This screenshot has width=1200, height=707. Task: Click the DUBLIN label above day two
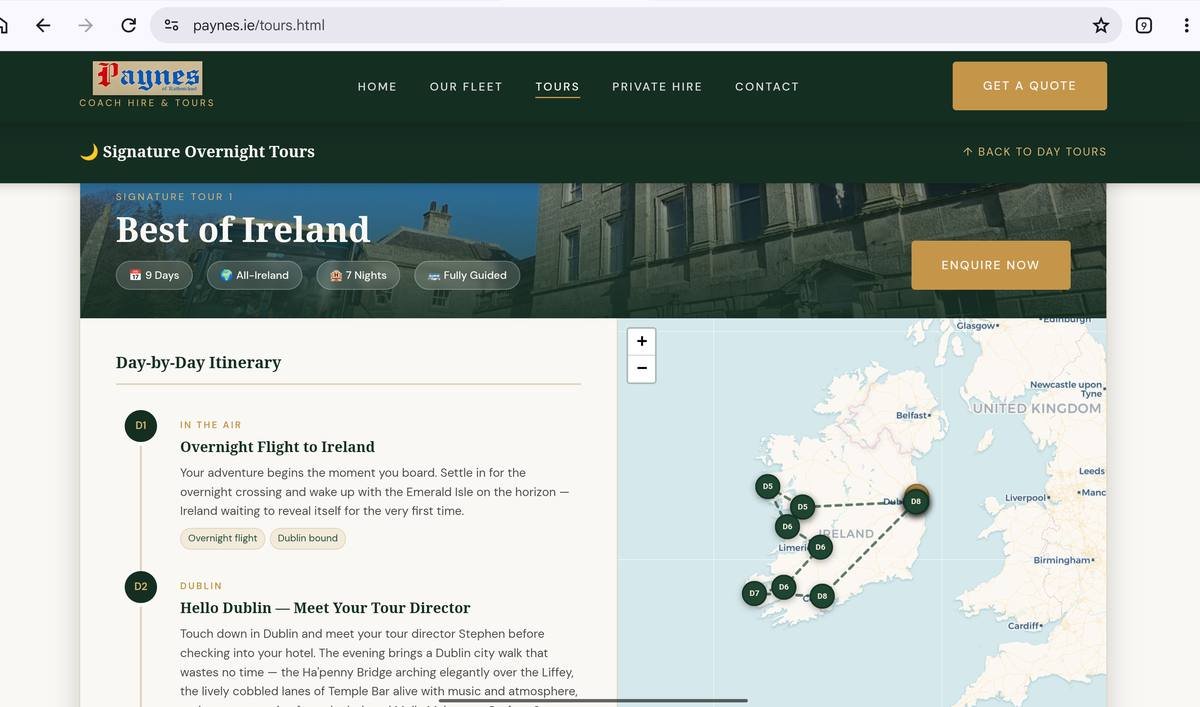pos(201,586)
